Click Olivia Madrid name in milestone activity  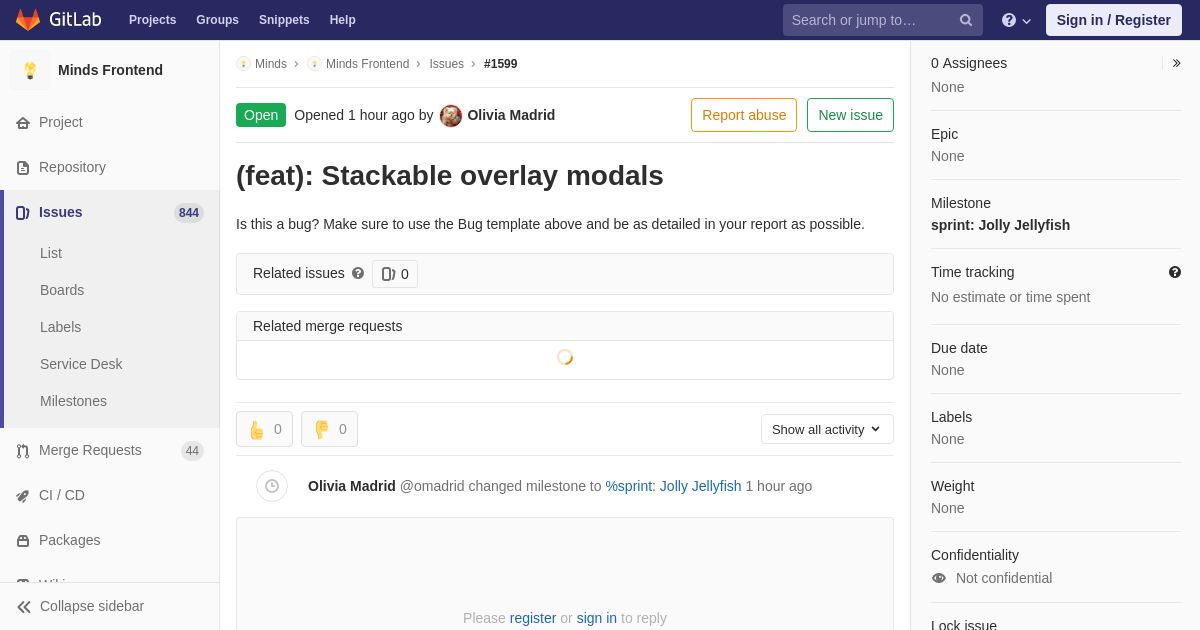tap(352, 486)
